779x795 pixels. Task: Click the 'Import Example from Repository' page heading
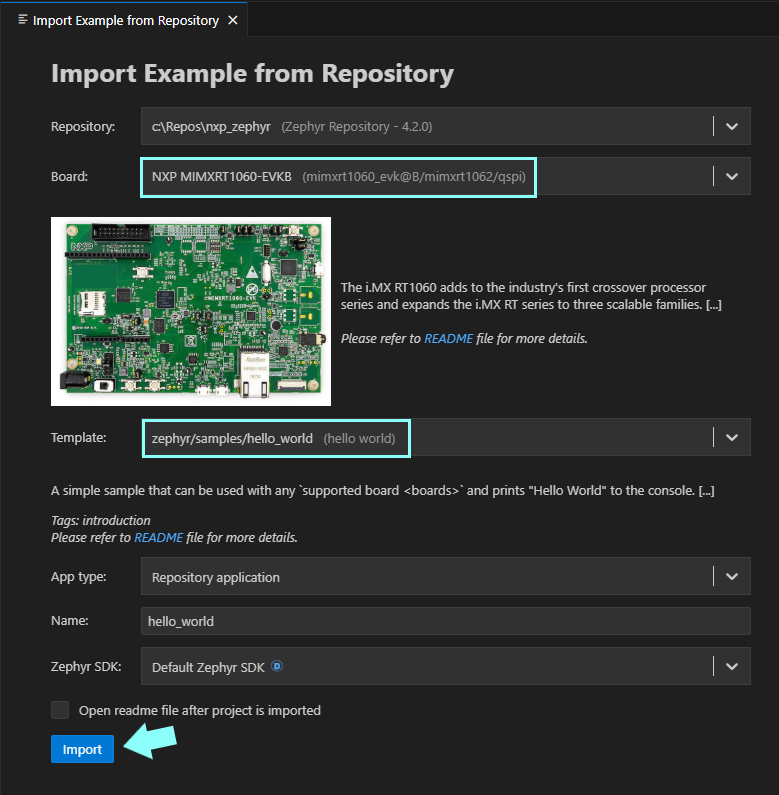coord(252,74)
